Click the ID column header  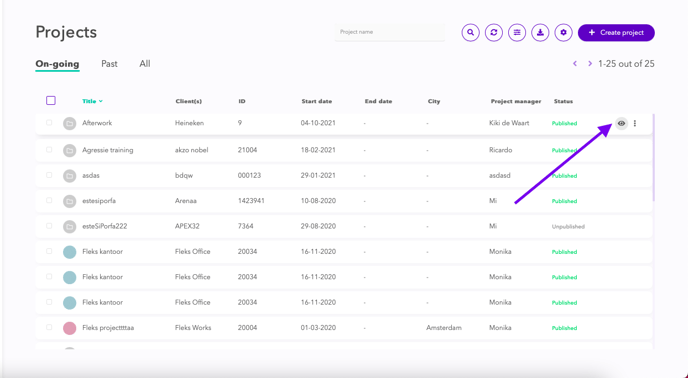pos(242,101)
